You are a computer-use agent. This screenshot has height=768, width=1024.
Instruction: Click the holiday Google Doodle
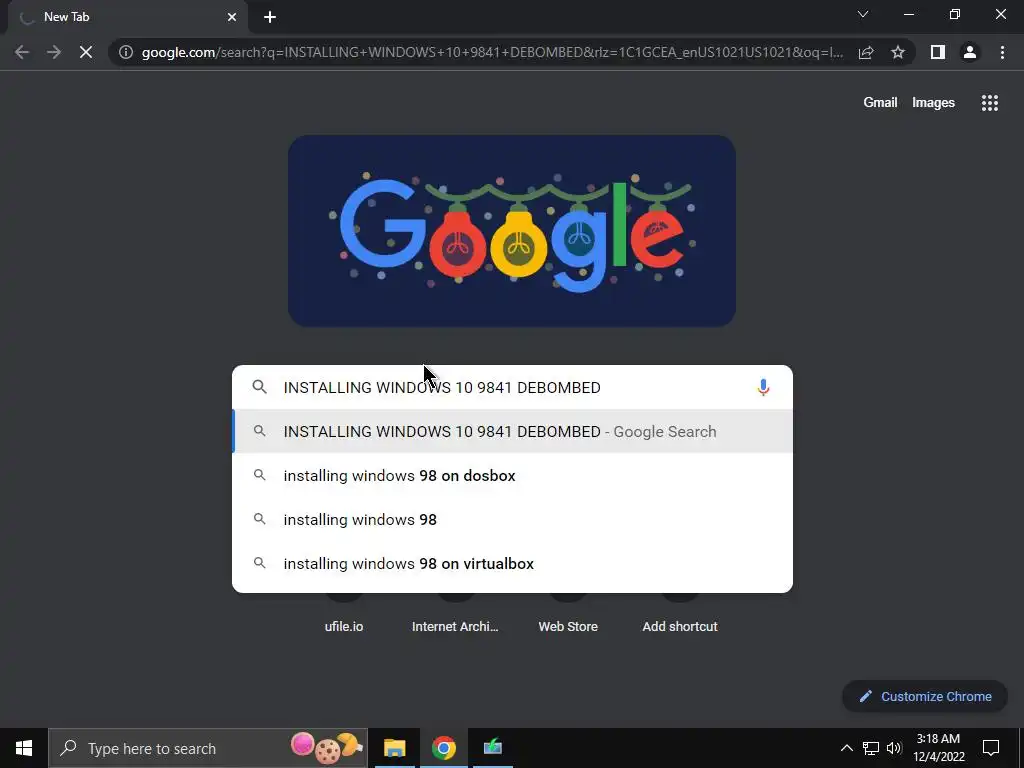tap(512, 231)
